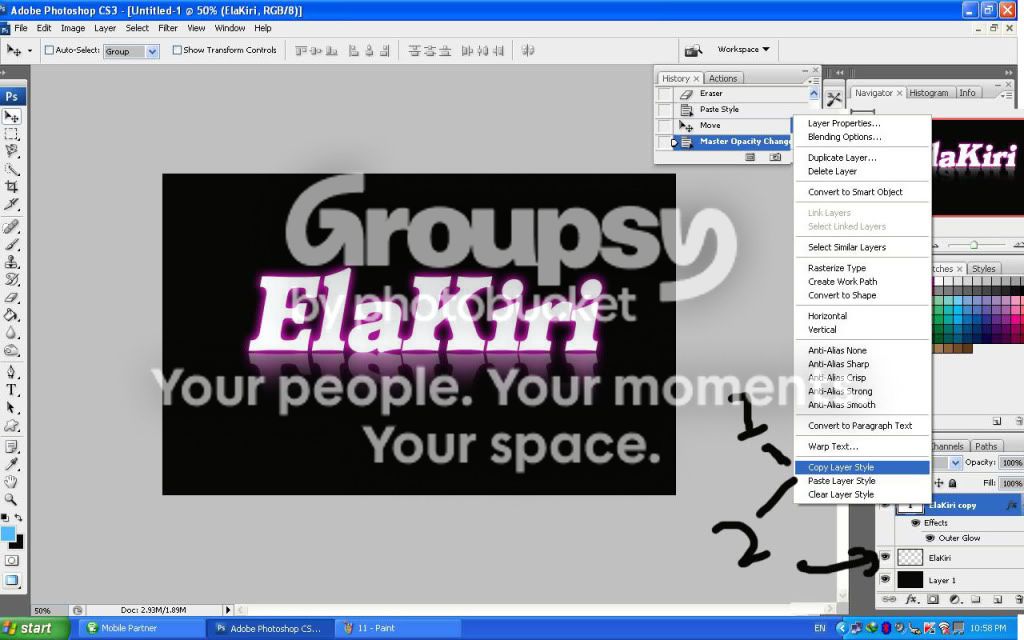
Task: Open the status bar info arrow
Action: (228, 610)
